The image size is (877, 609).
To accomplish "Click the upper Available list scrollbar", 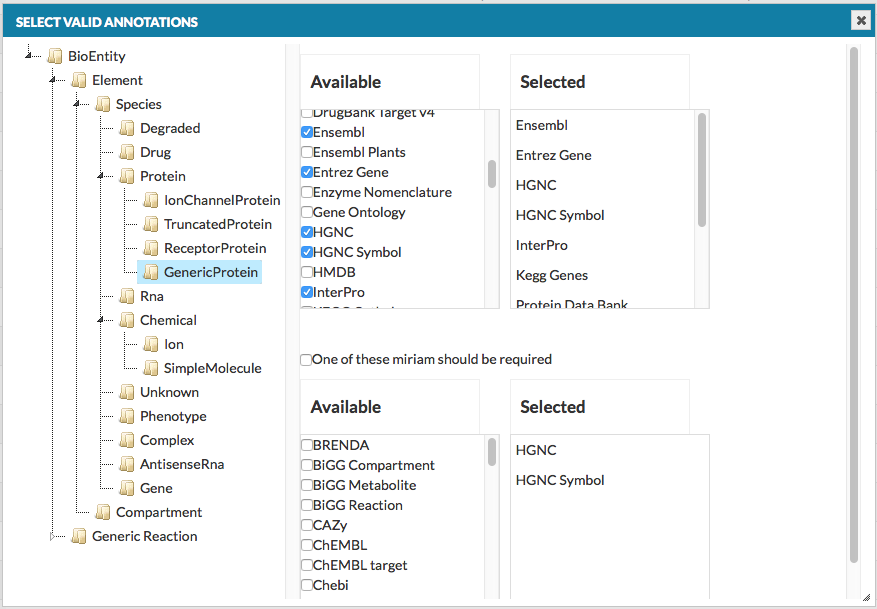I will click(x=492, y=174).
